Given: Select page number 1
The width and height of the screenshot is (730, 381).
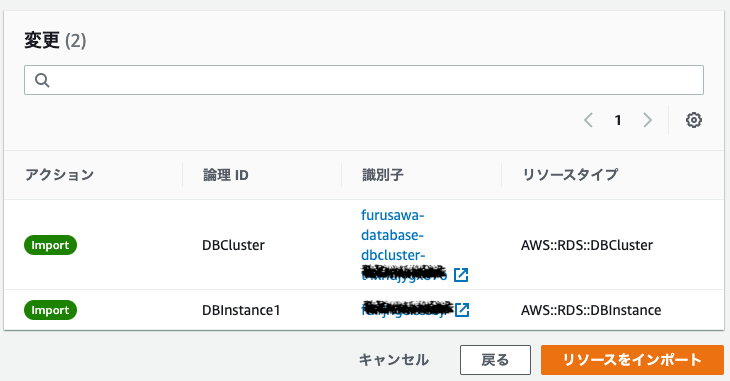Looking at the screenshot, I should (x=618, y=120).
